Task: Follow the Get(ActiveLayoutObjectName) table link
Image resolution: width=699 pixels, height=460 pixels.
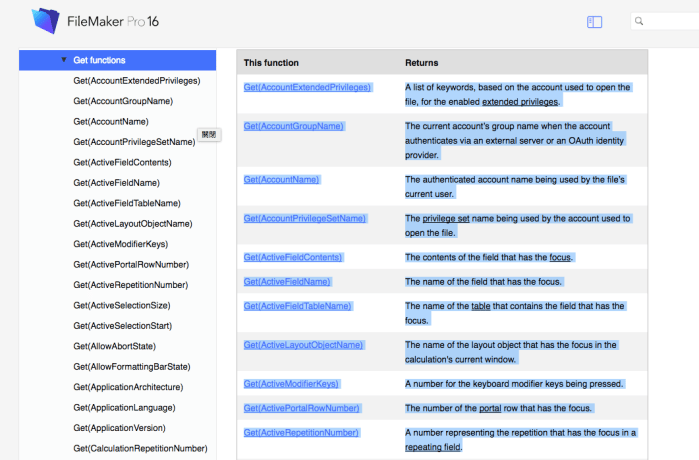Action: pyautogui.click(x=303, y=345)
